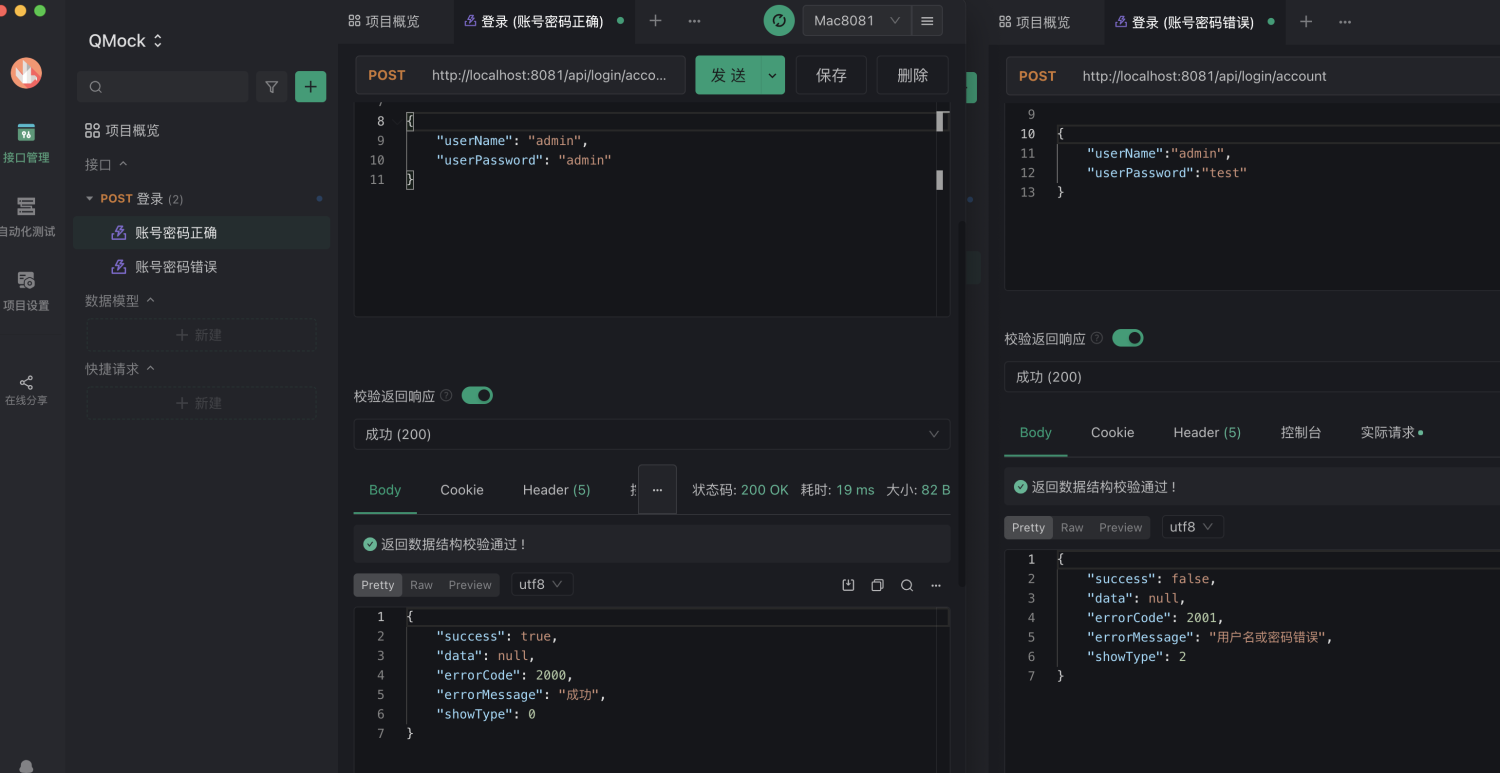Viewport: 1500px width, 773px height.
Task: Collapse the 快捷请求 section
Action: [120, 369]
